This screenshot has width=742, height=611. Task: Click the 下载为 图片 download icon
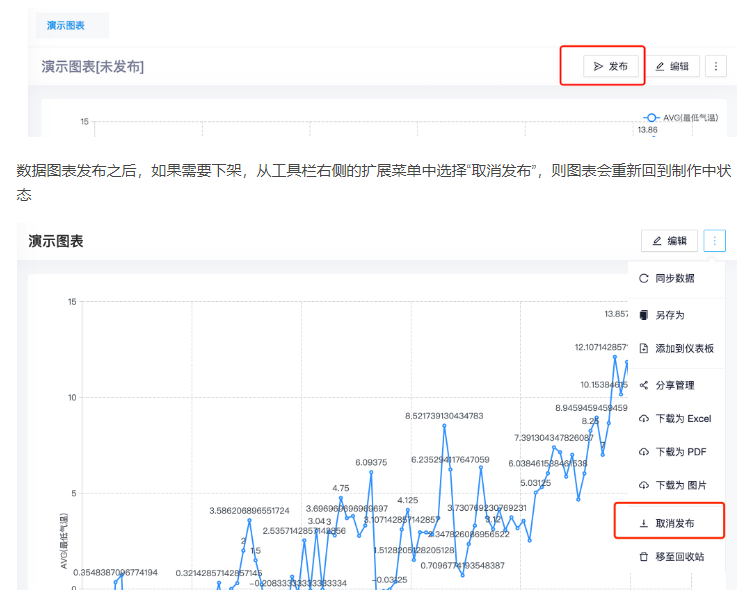tap(644, 485)
